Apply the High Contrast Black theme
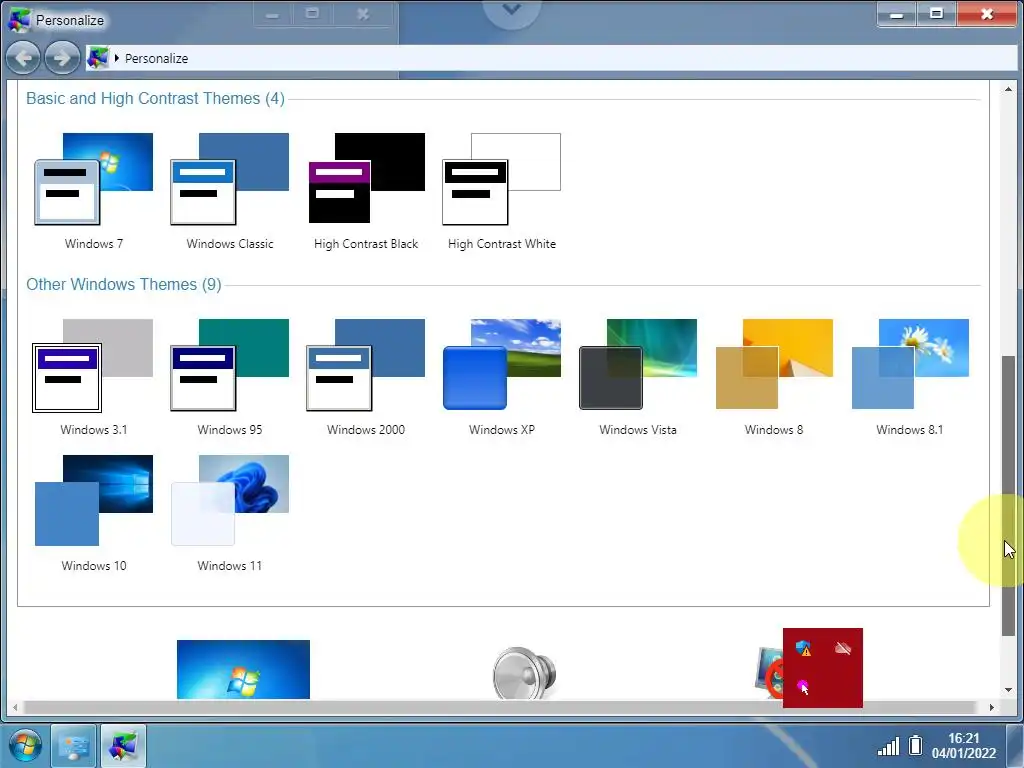The height and width of the screenshot is (768, 1024). pos(366,191)
